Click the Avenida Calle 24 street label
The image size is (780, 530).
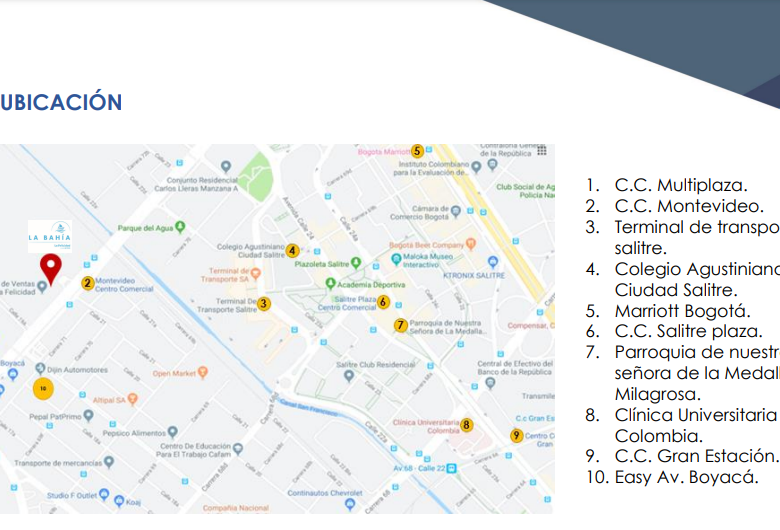pos(298,218)
